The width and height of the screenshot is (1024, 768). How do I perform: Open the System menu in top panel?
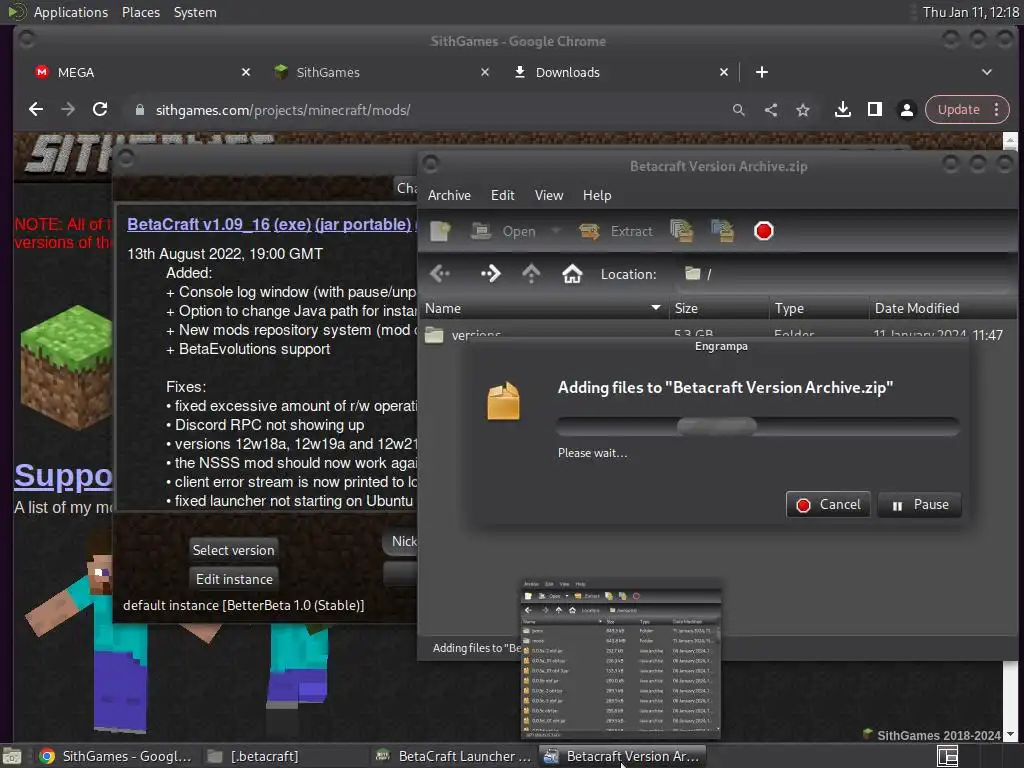point(195,12)
